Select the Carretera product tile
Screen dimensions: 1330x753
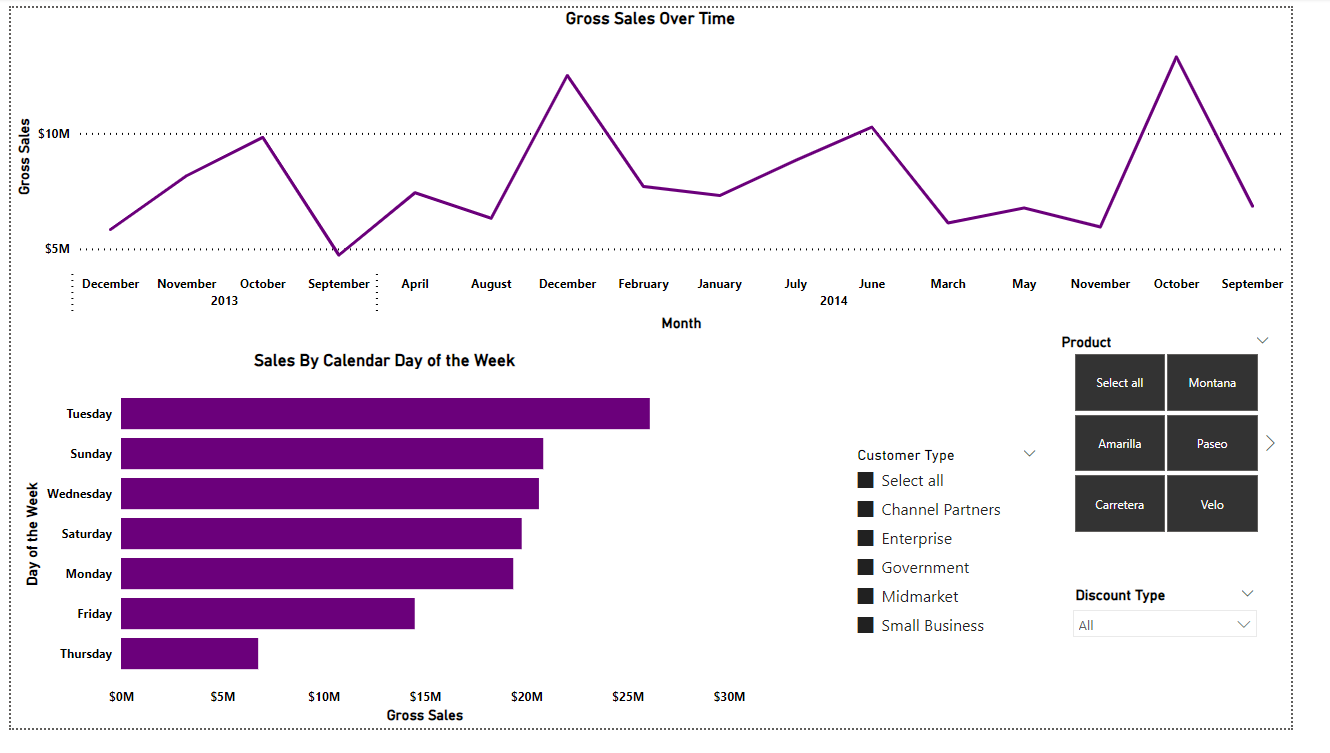(1120, 503)
